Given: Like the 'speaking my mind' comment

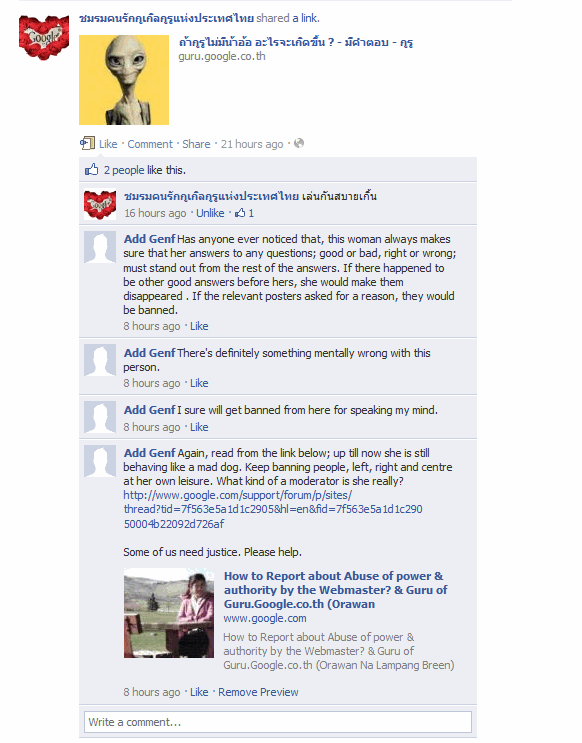Looking at the screenshot, I should pos(199,427).
